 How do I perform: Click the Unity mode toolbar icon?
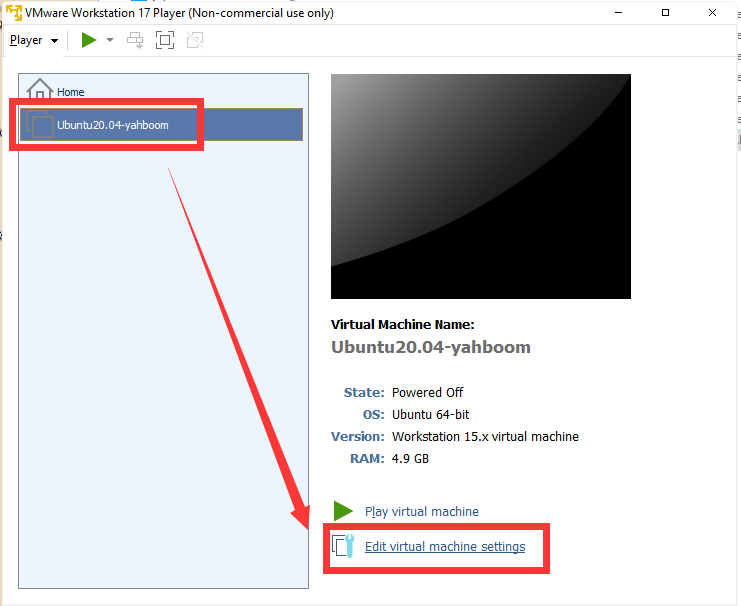pyautogui.click(x=195, y=40)
